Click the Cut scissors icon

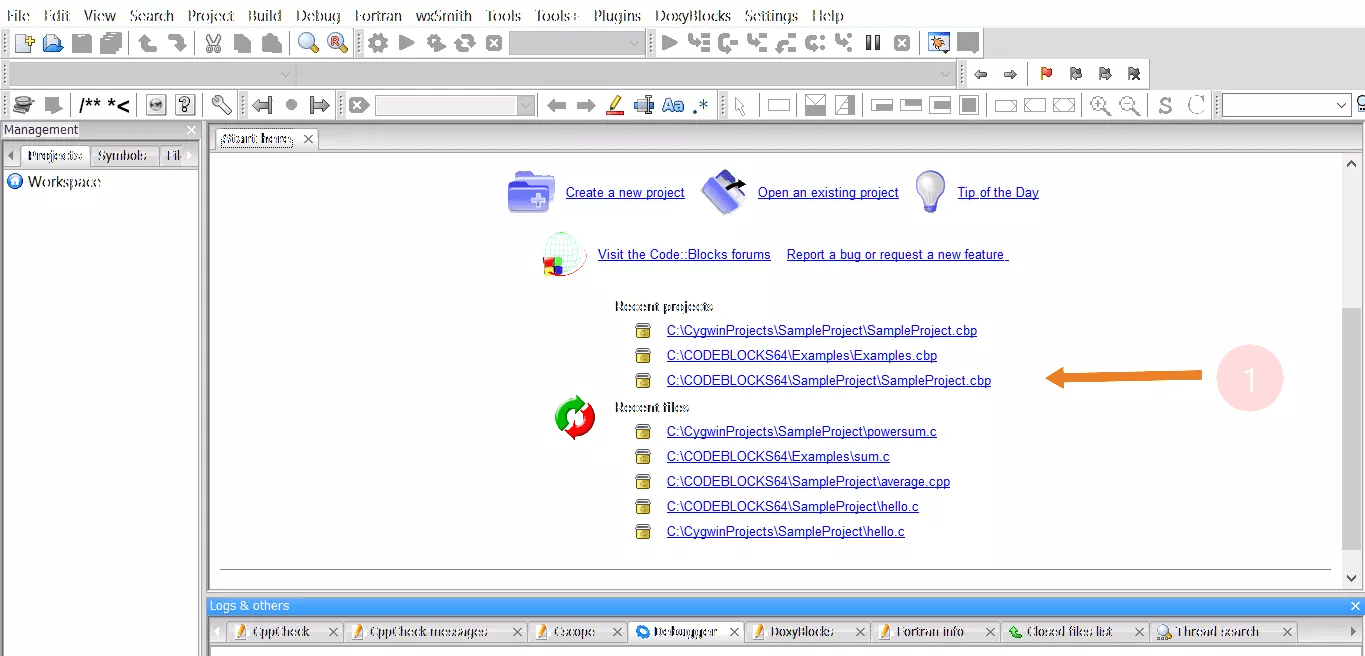213,43
